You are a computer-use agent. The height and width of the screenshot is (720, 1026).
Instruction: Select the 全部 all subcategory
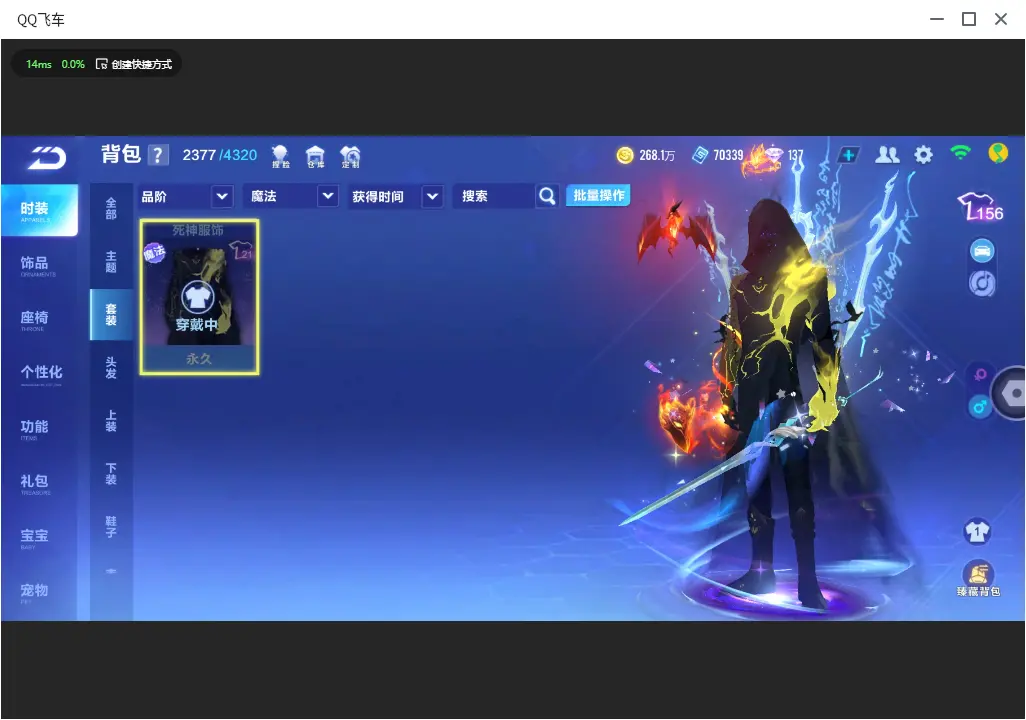click(111, 208)
